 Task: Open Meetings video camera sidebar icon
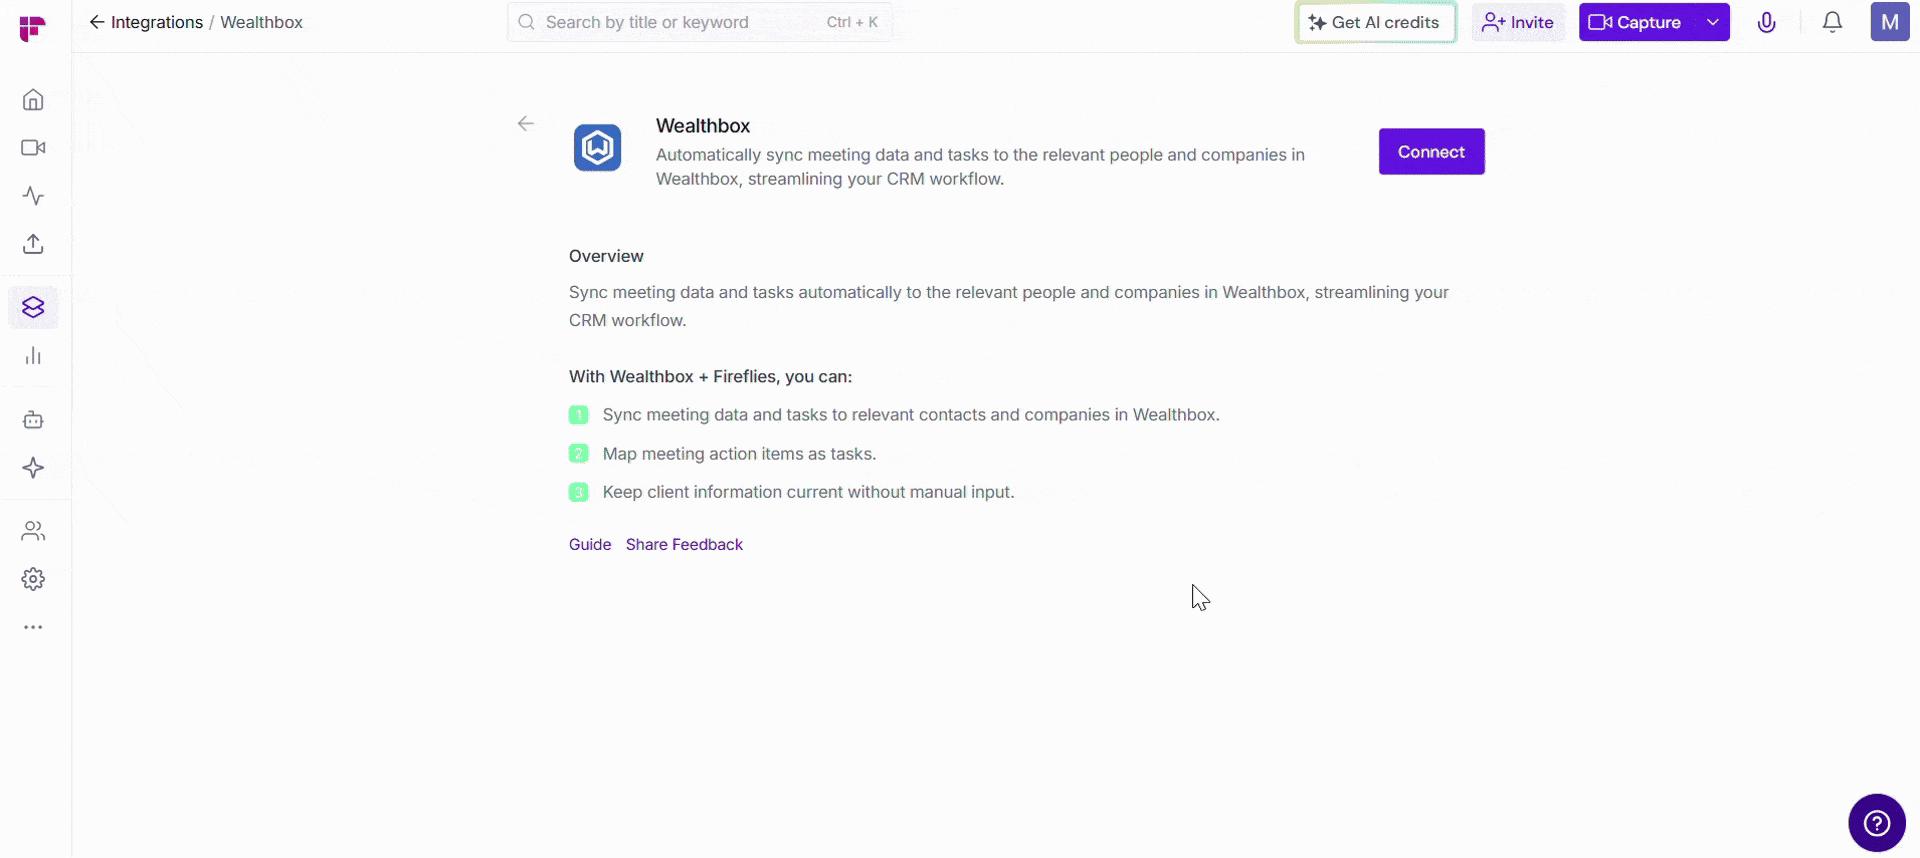[x=33, y=148]
